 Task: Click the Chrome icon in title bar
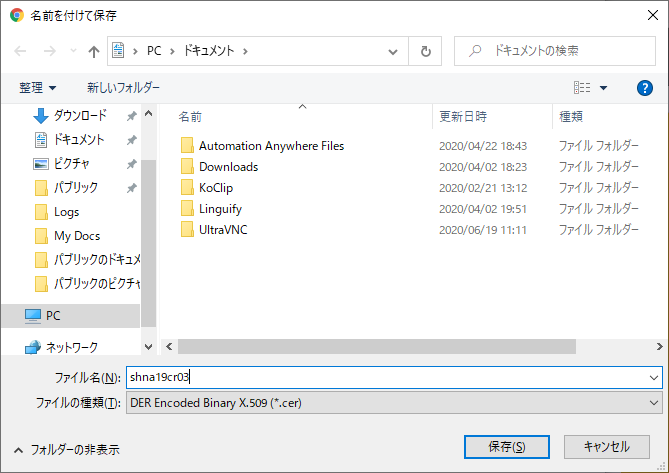point(17,15)
